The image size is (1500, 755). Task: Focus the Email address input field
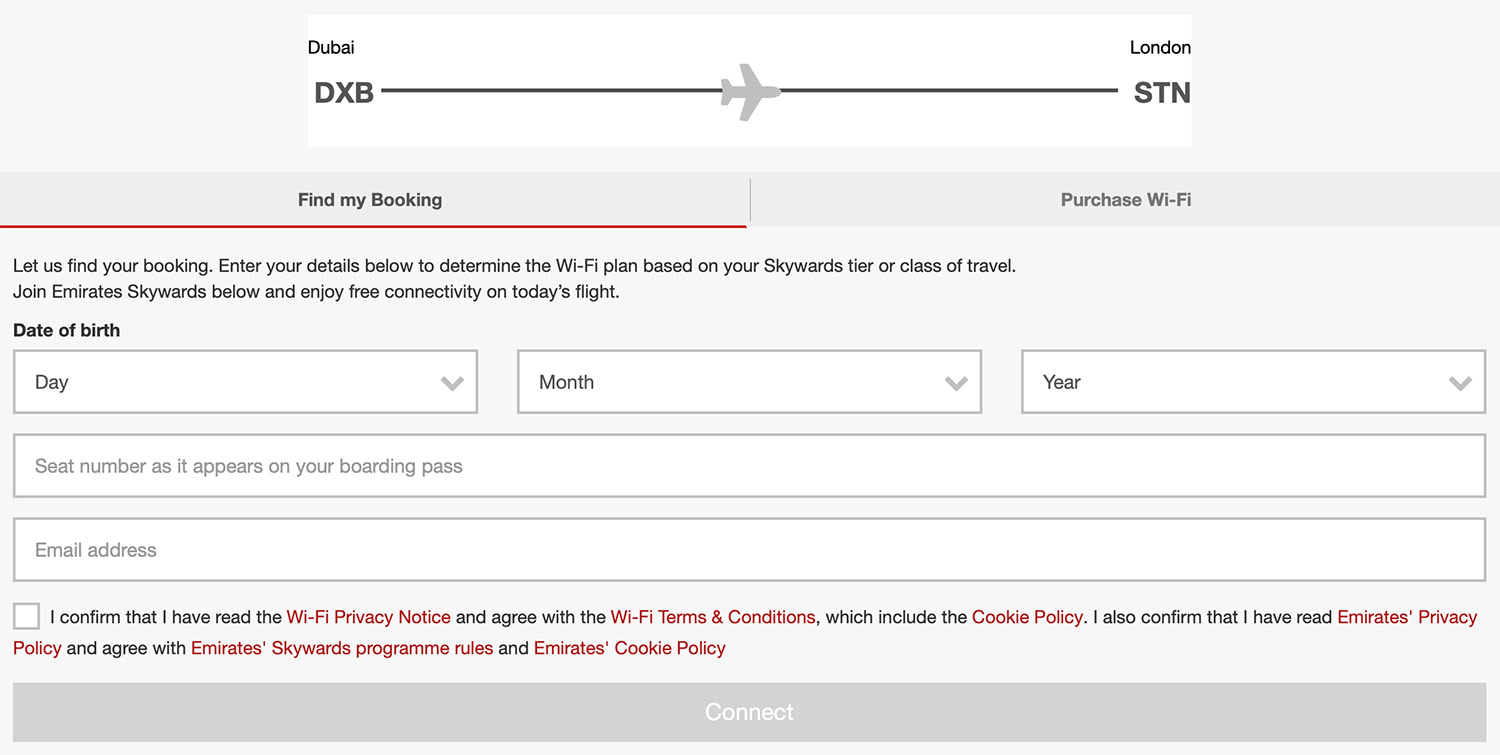[x=748, y=550]
